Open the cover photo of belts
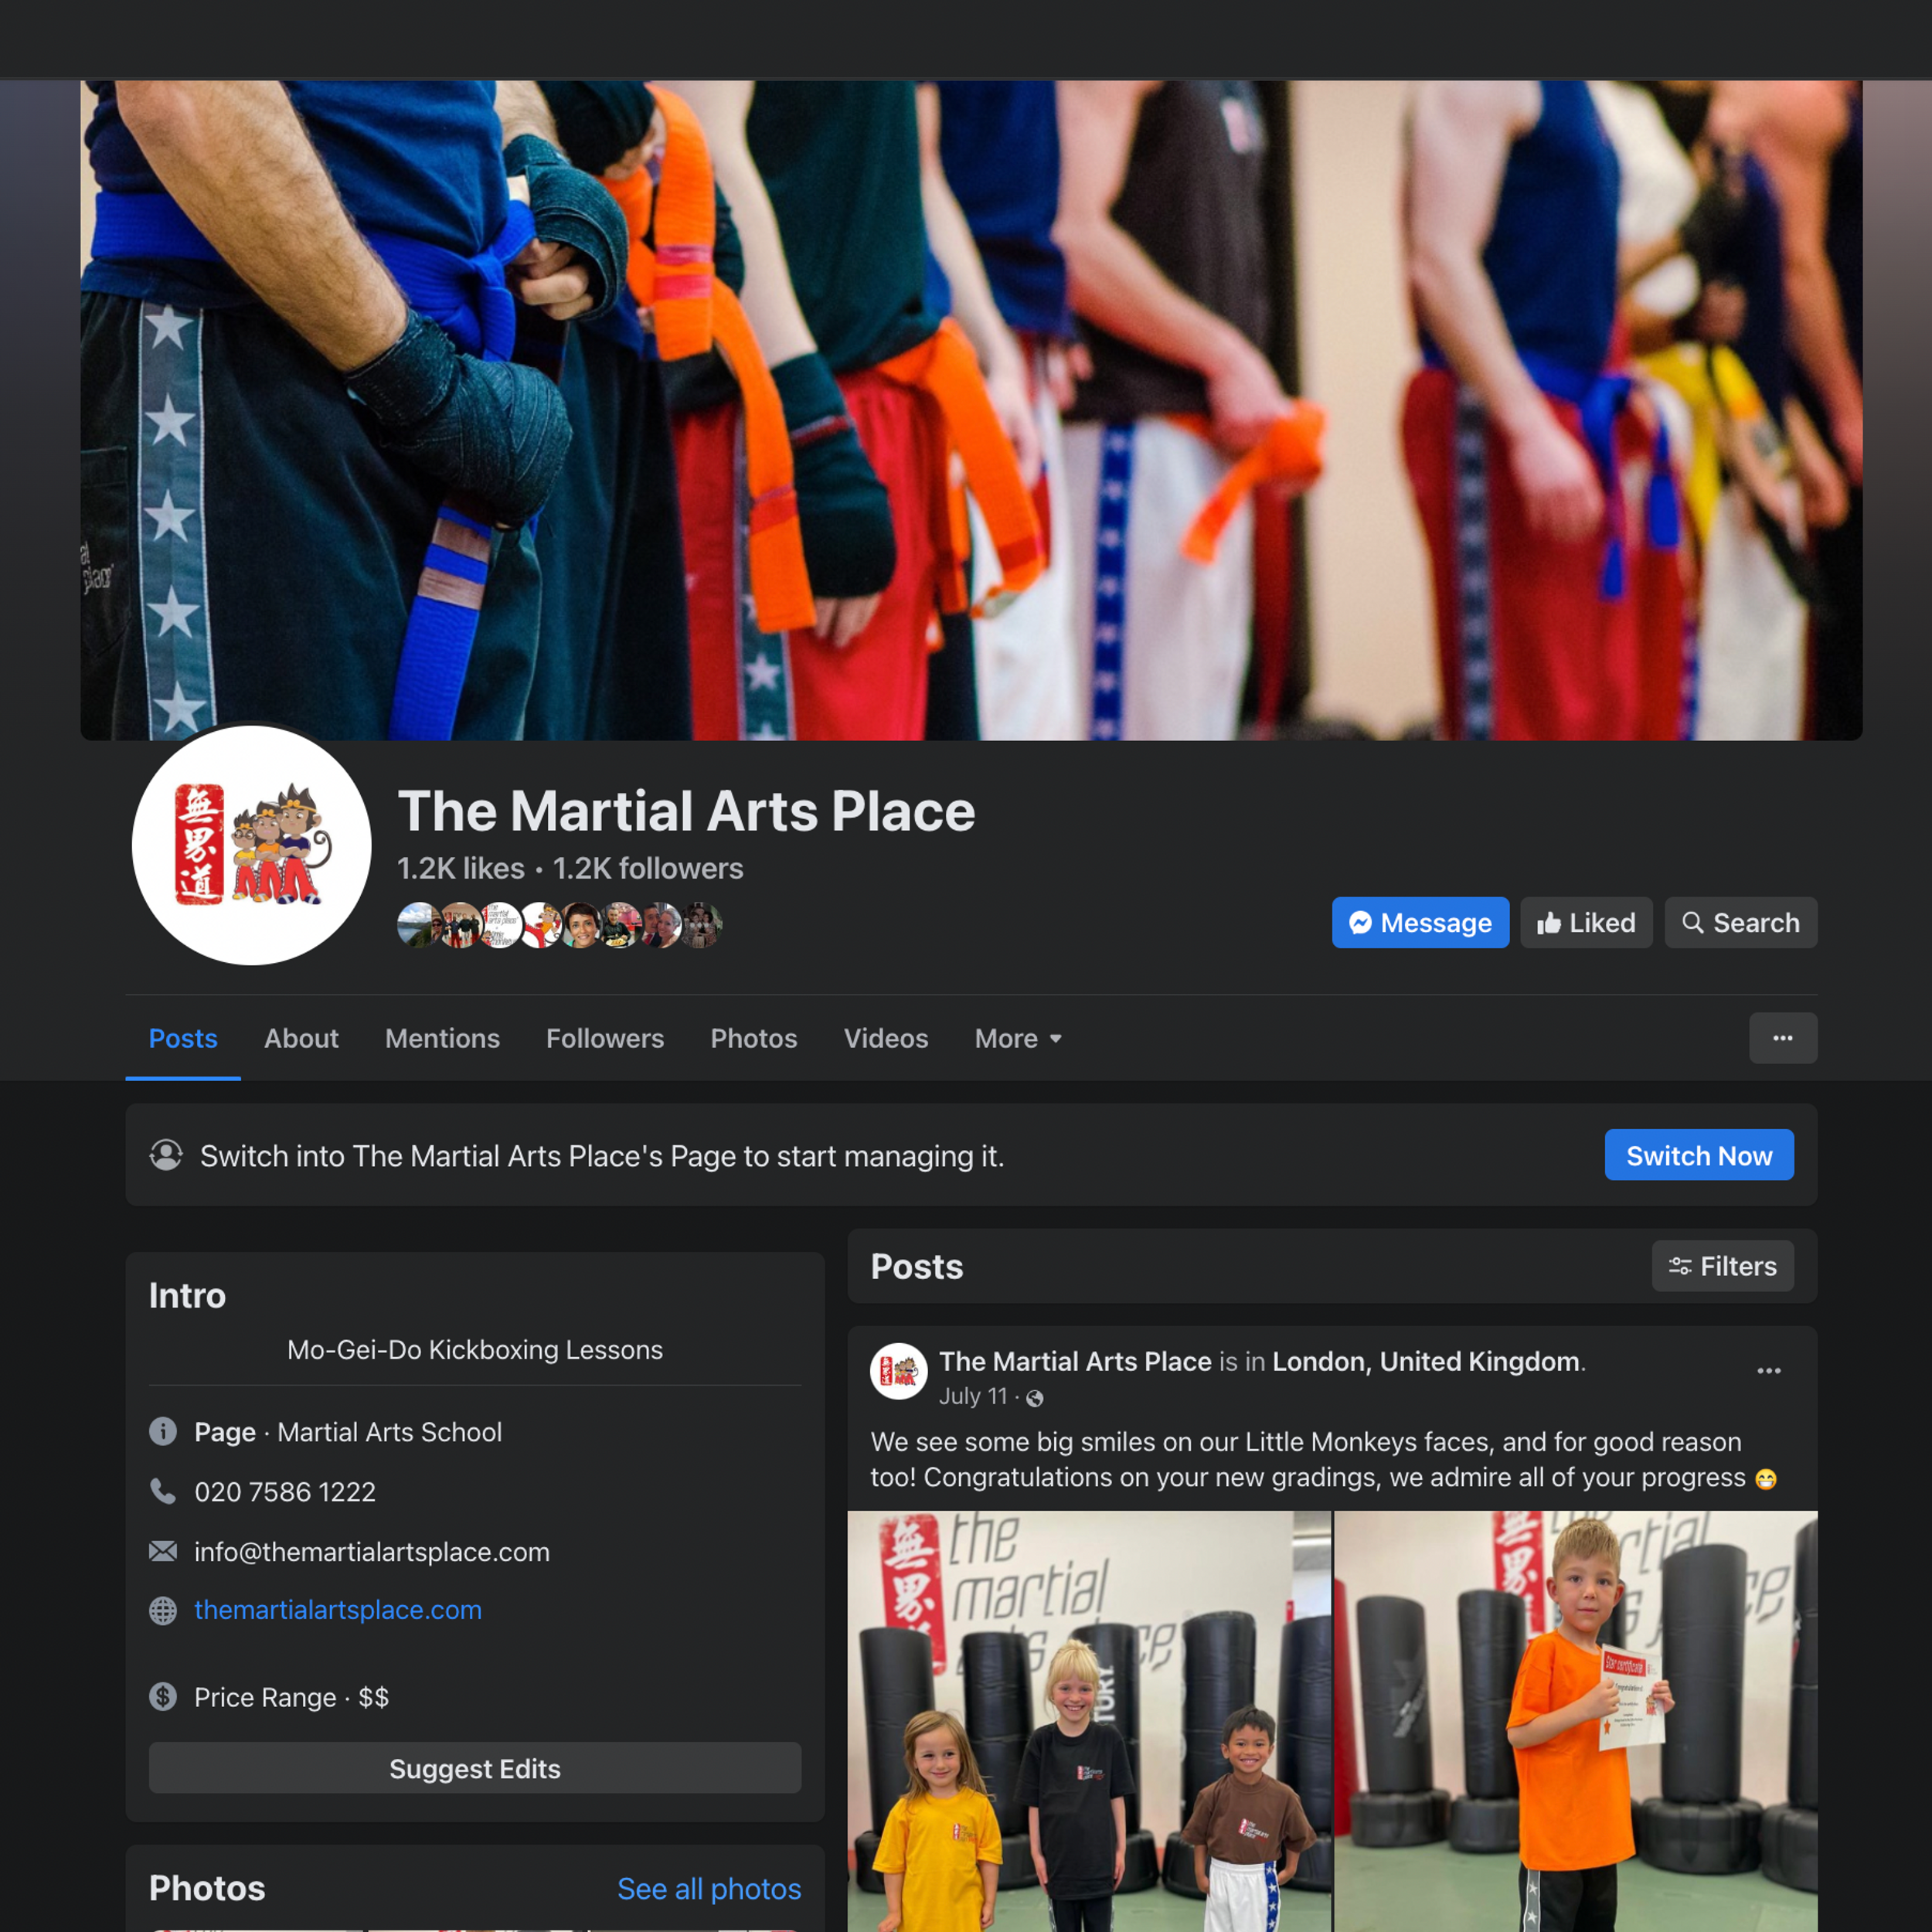The width and height of the screenshot is (1932, 1932). [970, 410]
